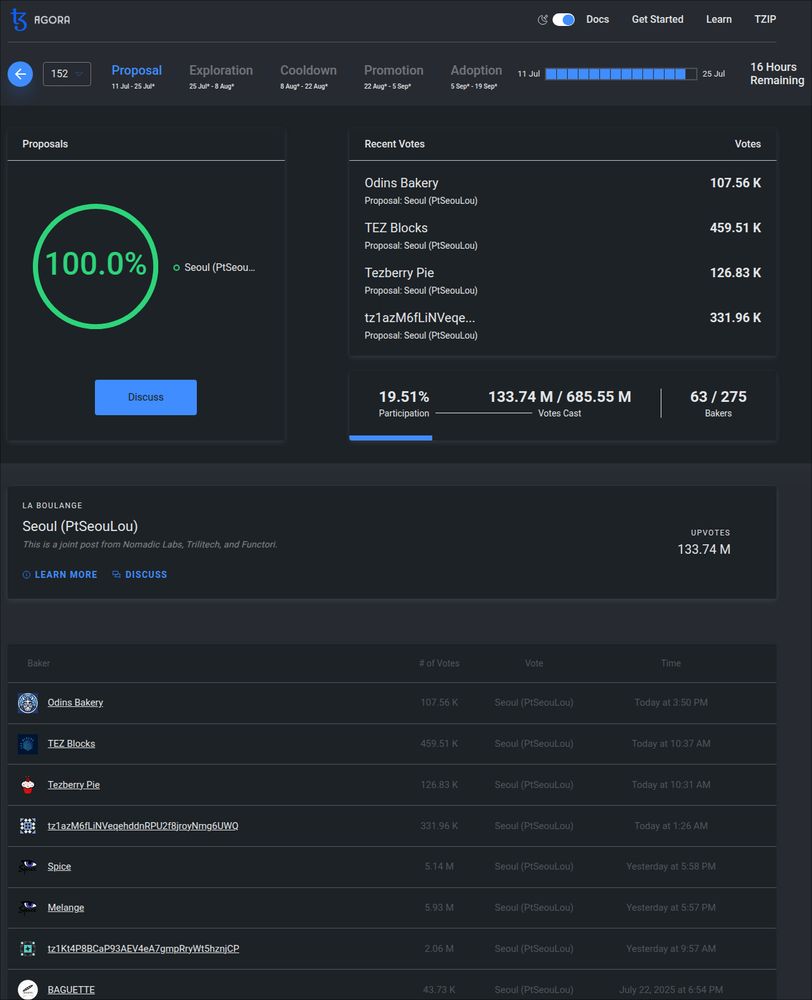This screenshot has width=812, height=1000.
Task: Click the 100.0% proposal donut chart
Action: click(x=96, y=266)
